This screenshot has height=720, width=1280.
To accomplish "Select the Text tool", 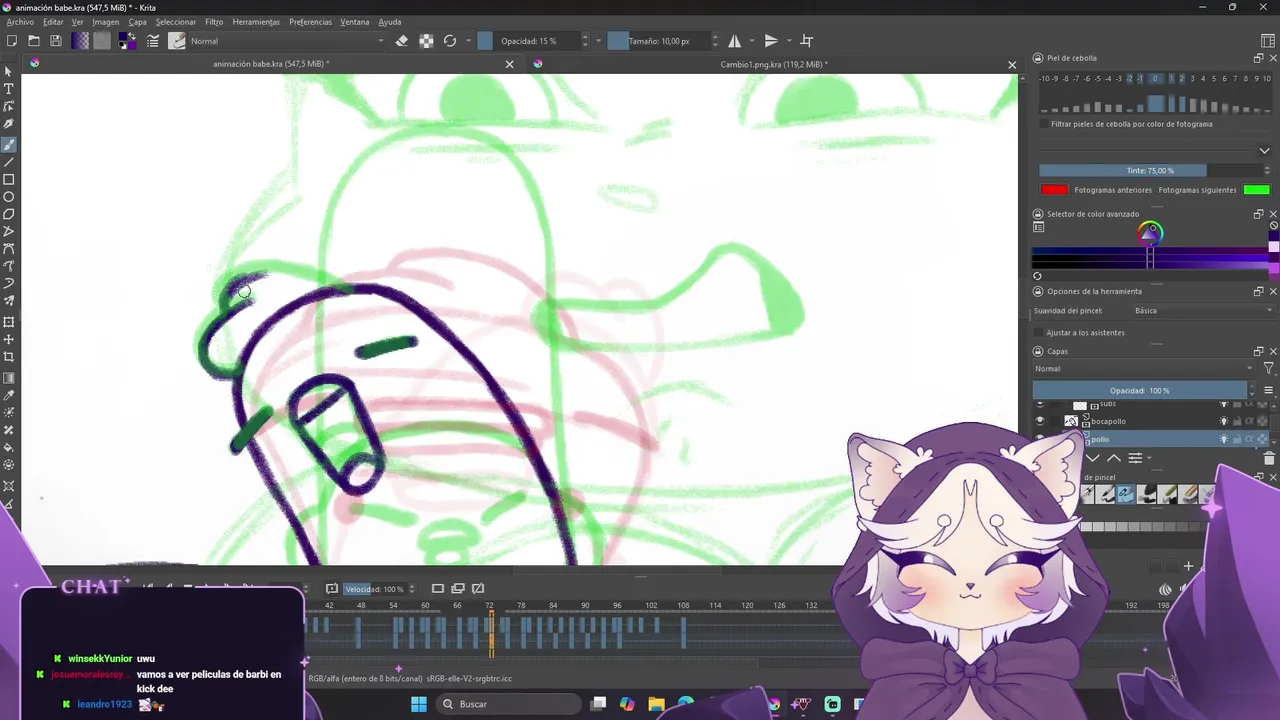I will (x=9, y=89).
